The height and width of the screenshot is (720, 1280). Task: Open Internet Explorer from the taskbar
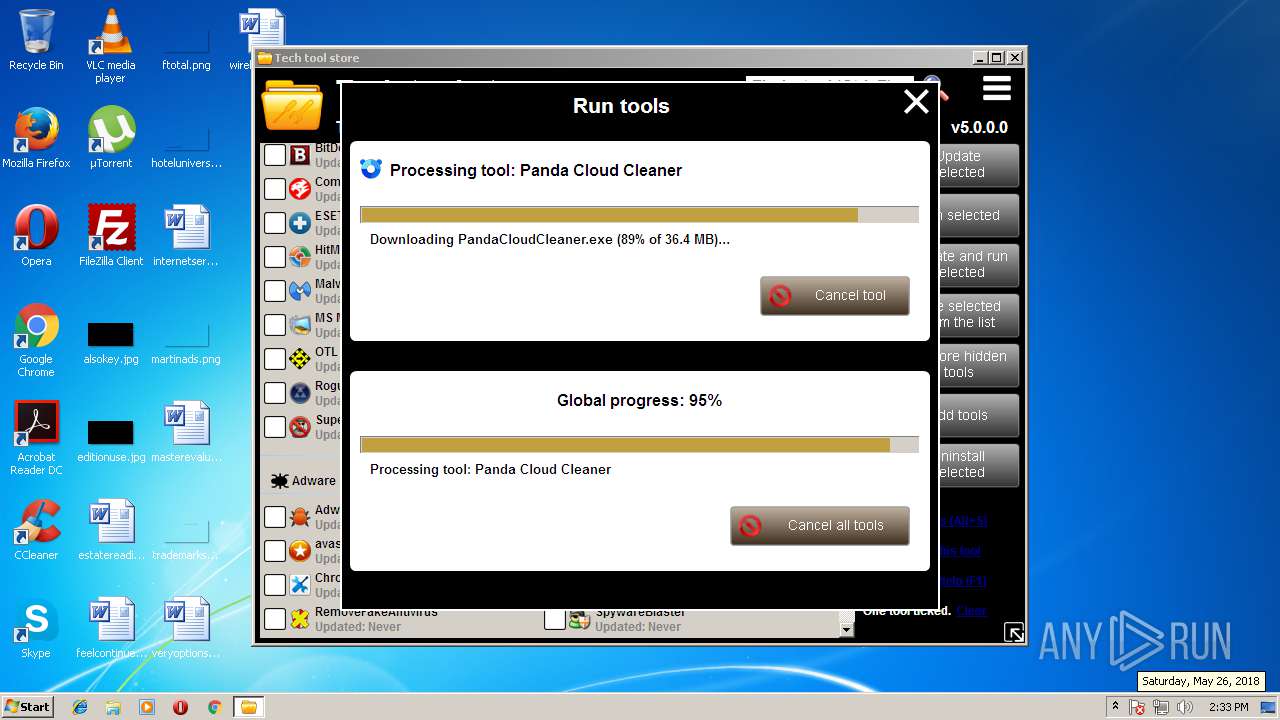coord(80,707)
